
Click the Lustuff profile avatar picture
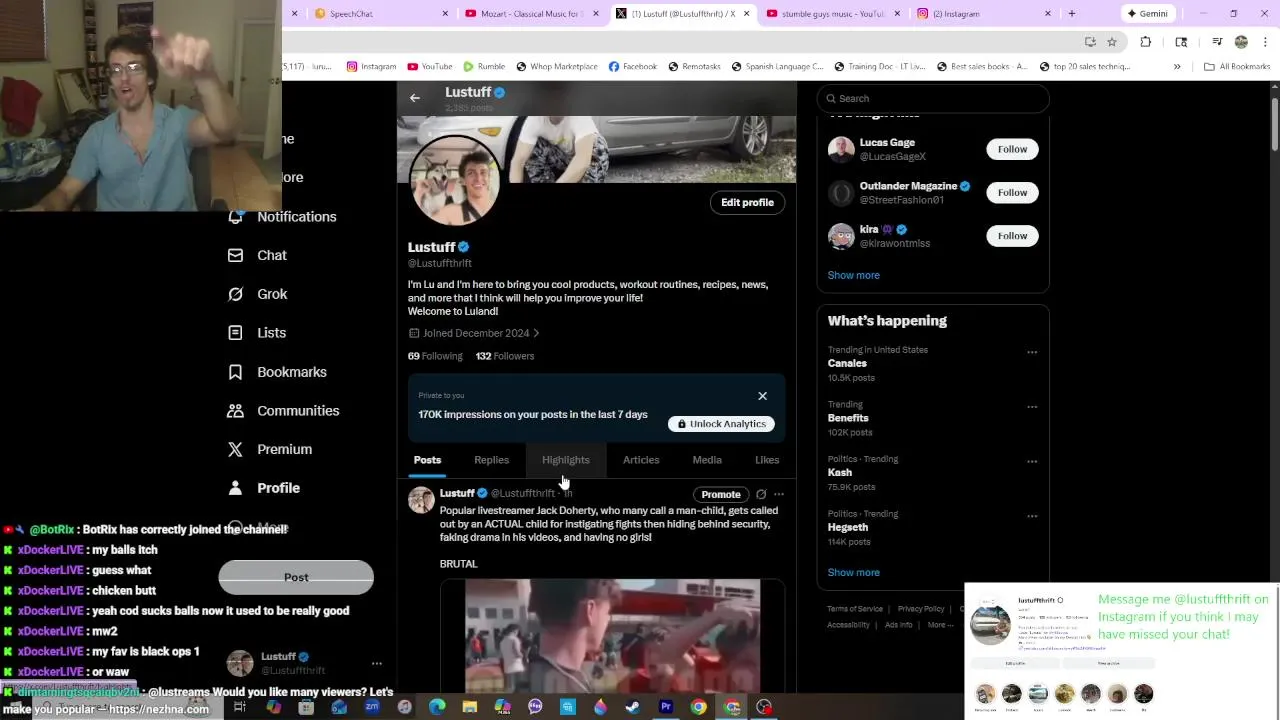pyautogui.click(x=455, y=181)
